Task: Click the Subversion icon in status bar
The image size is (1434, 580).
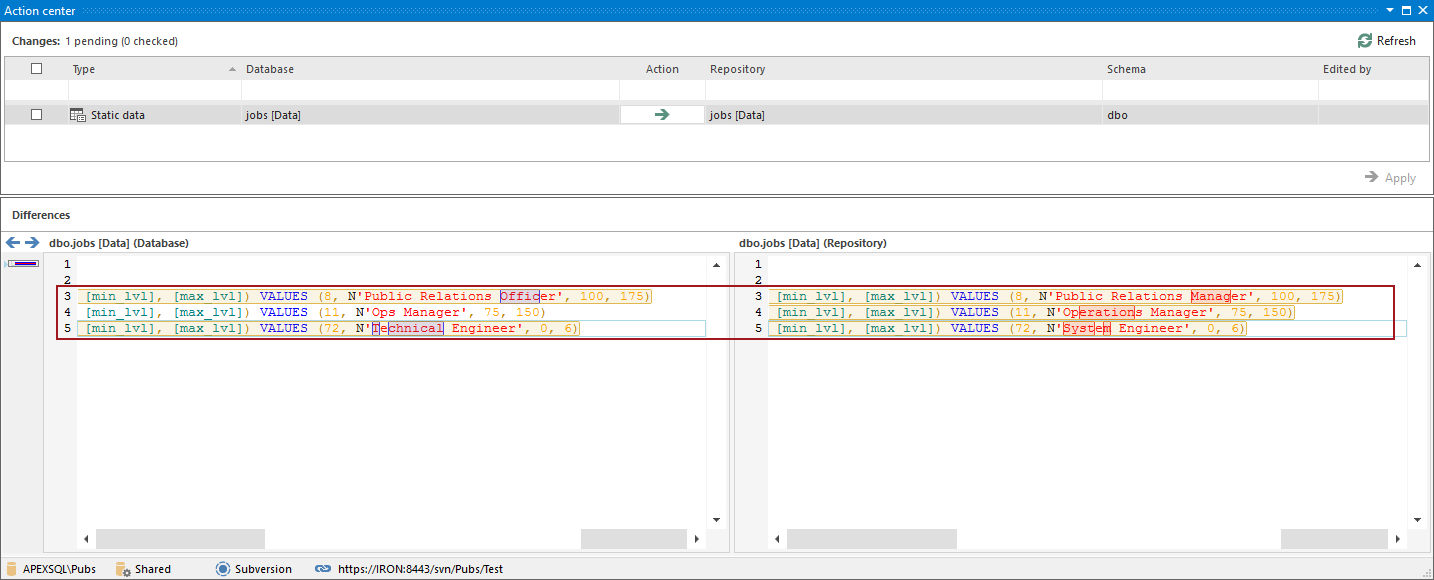Action: click(223, 569)
